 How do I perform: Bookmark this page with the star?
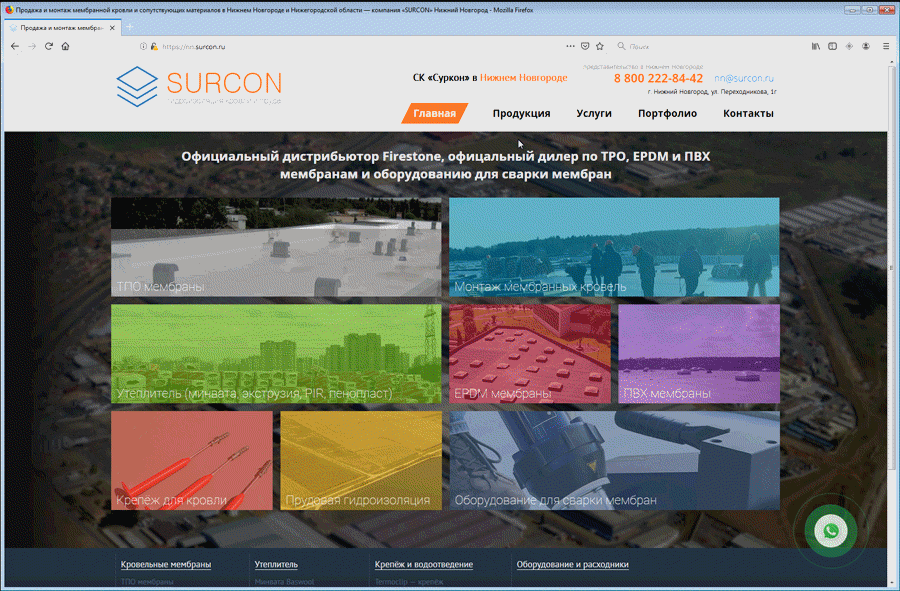tap(600, 46)
